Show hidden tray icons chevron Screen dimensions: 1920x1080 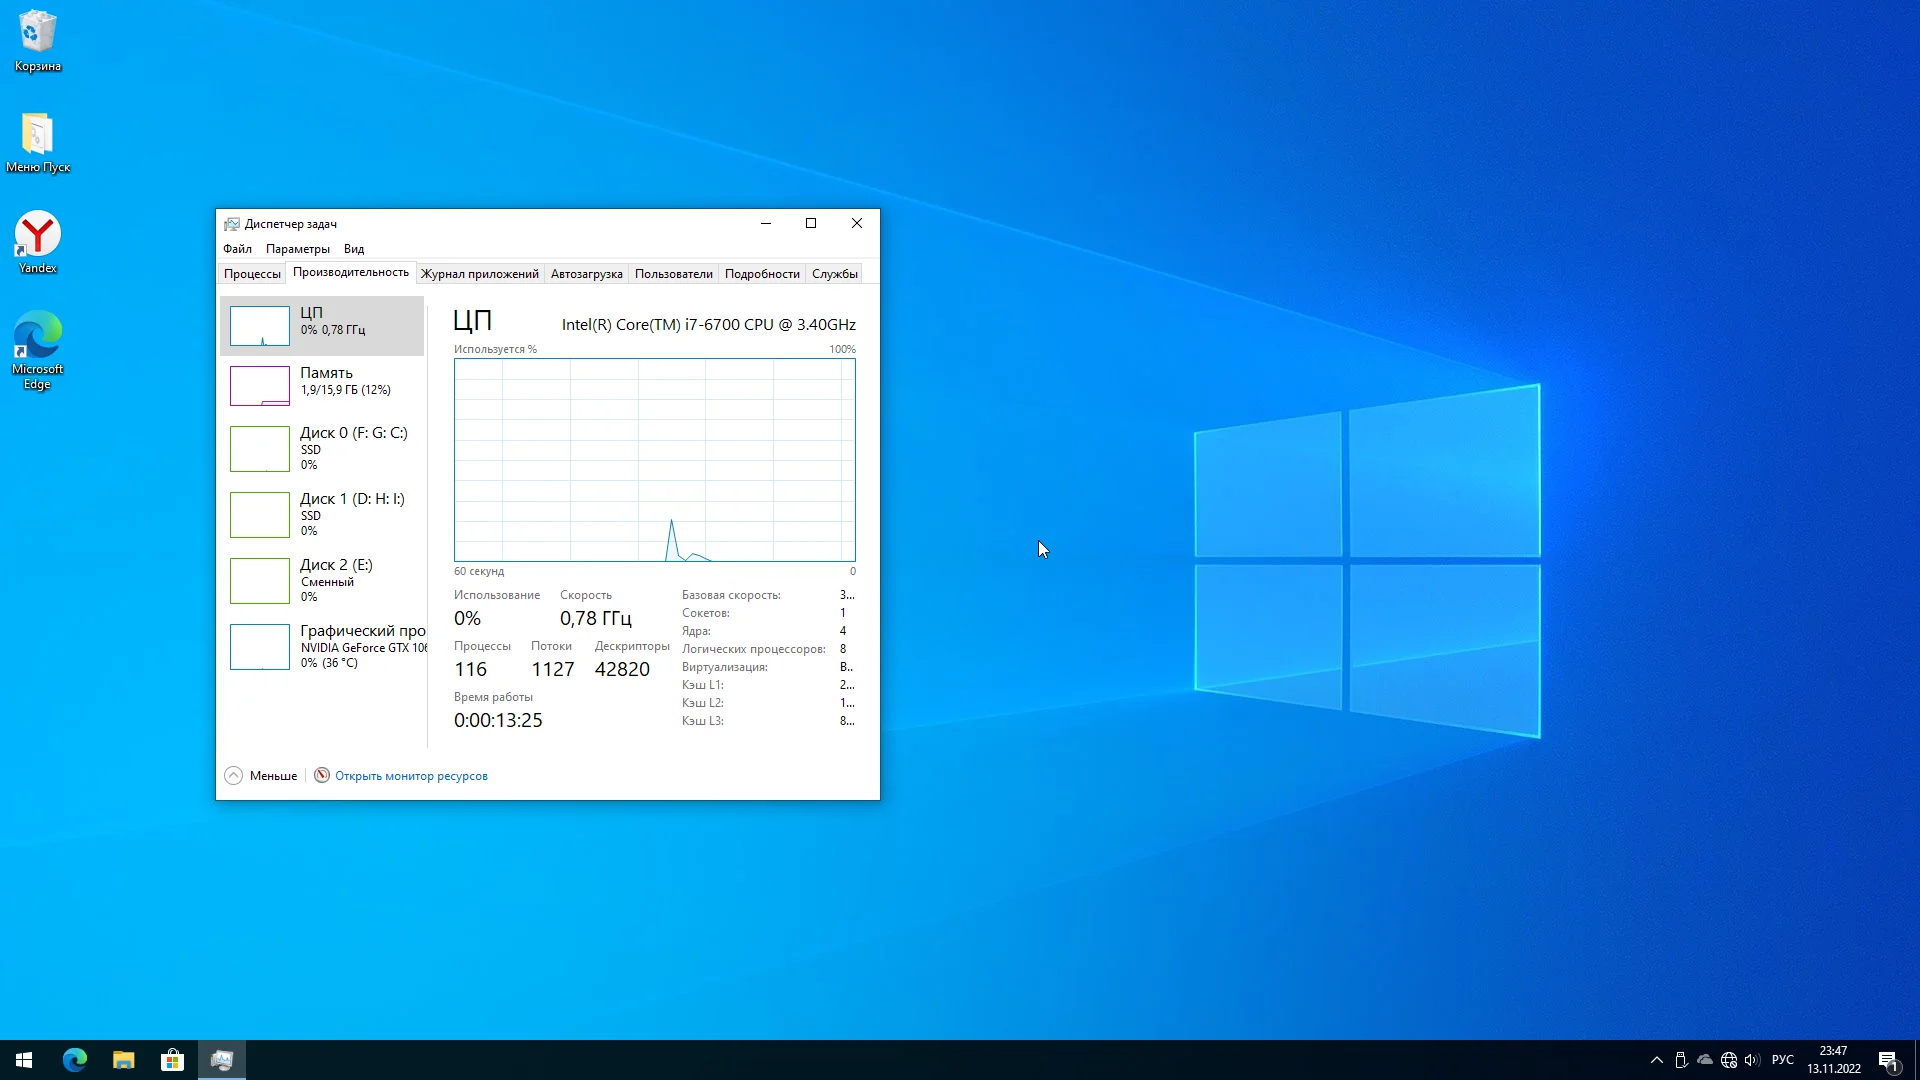point(1657,1060)
